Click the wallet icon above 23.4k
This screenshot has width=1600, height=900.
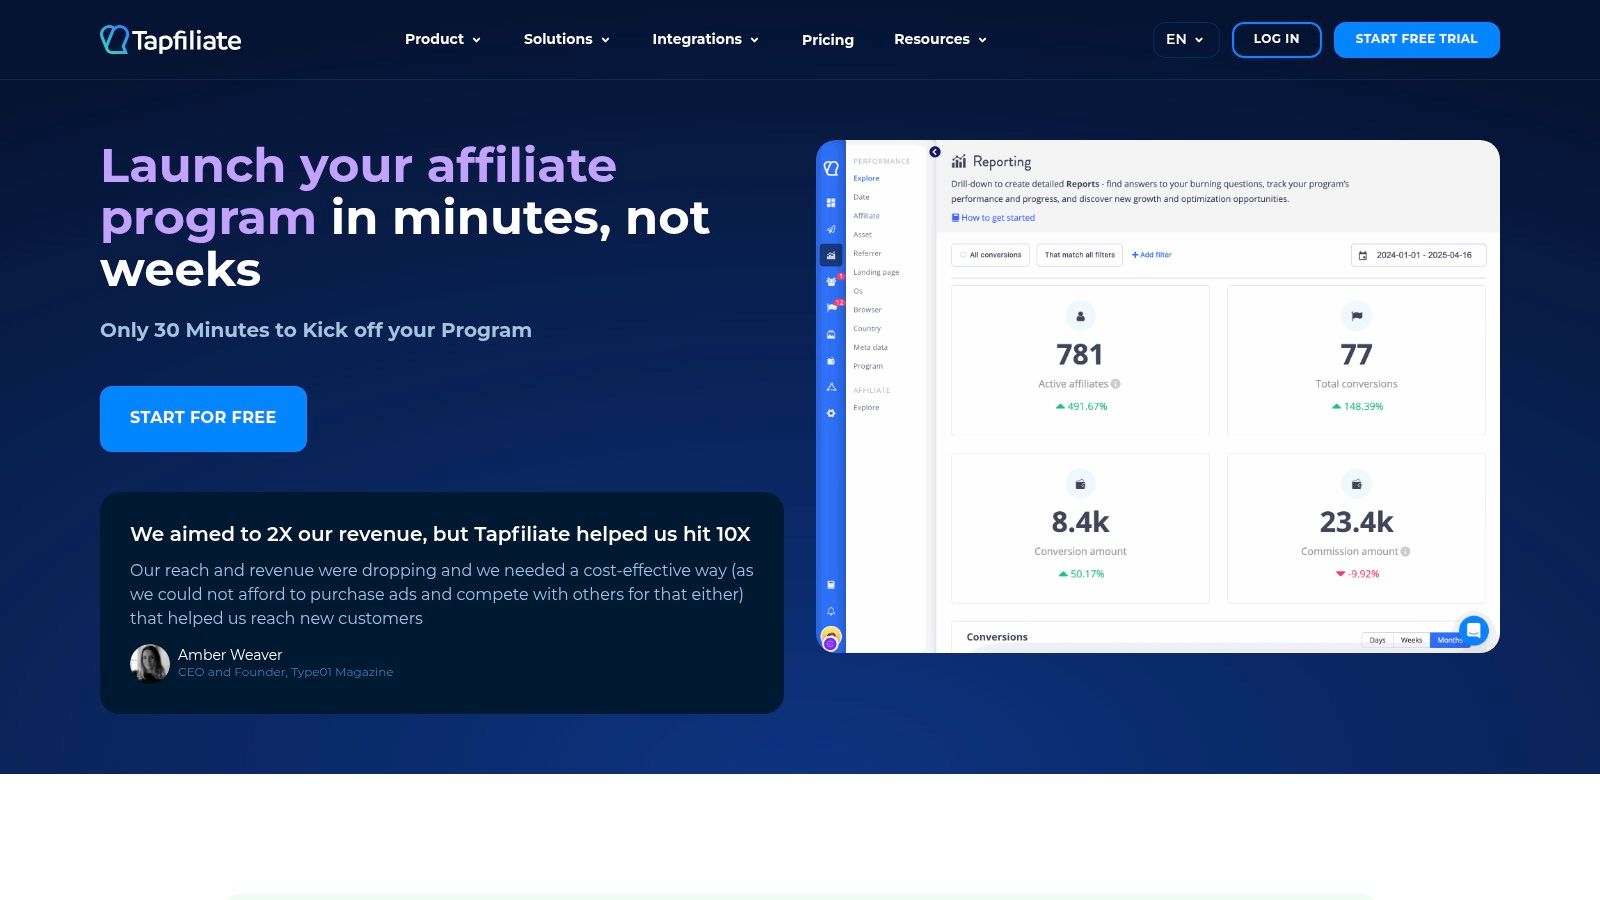[x=1356, y=484]
